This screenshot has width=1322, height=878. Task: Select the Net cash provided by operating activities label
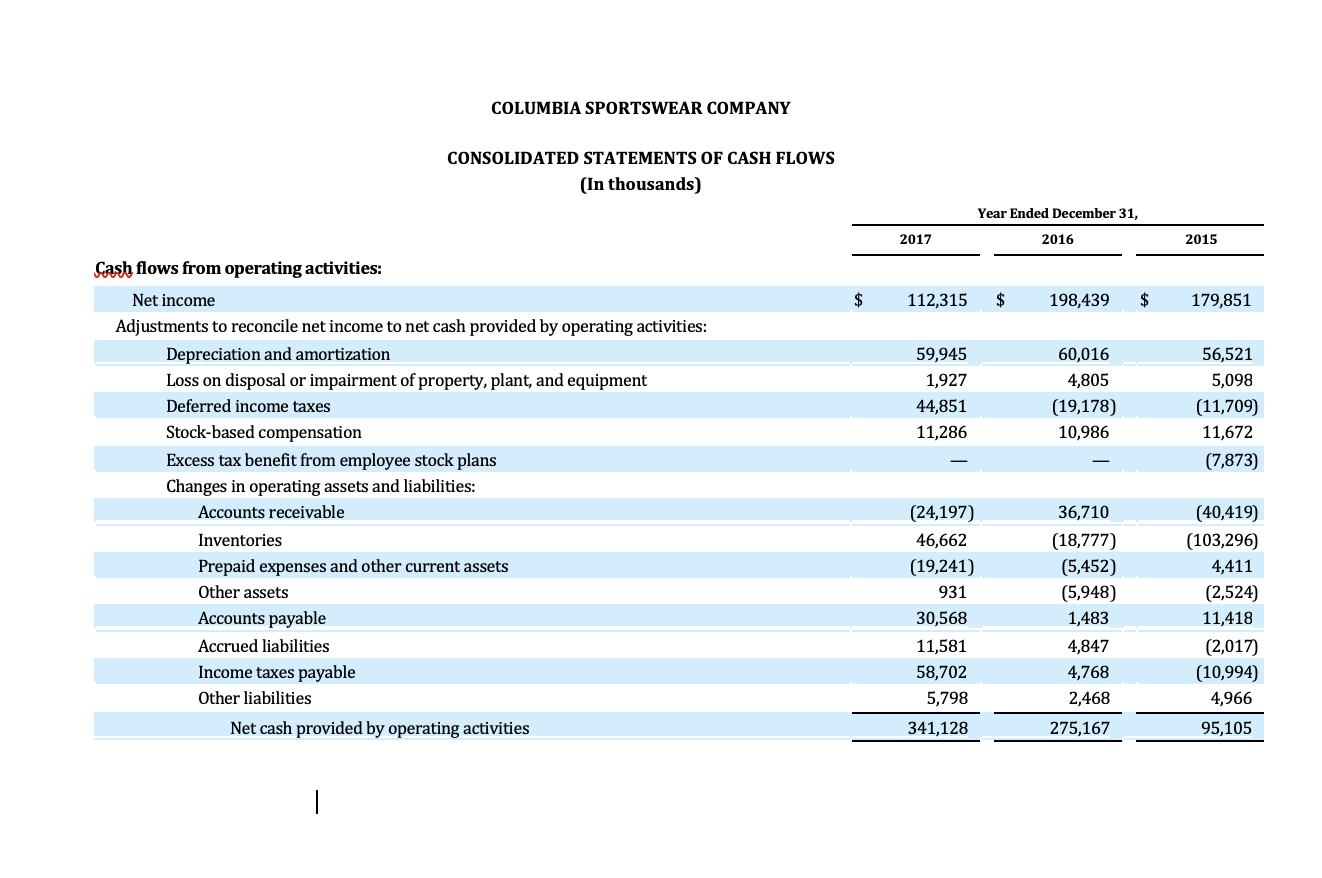coord(380,728)
